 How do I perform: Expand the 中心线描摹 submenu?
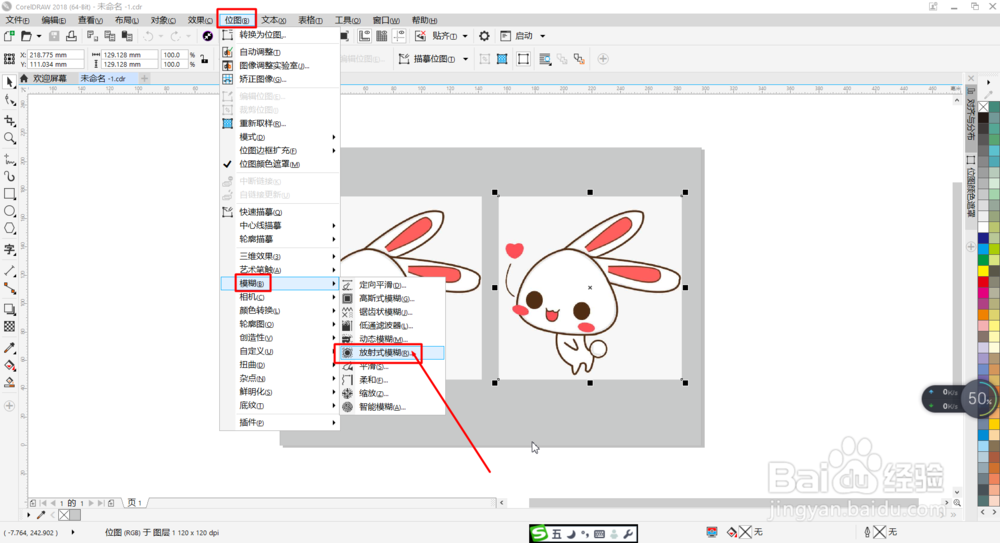coord(279,225)
